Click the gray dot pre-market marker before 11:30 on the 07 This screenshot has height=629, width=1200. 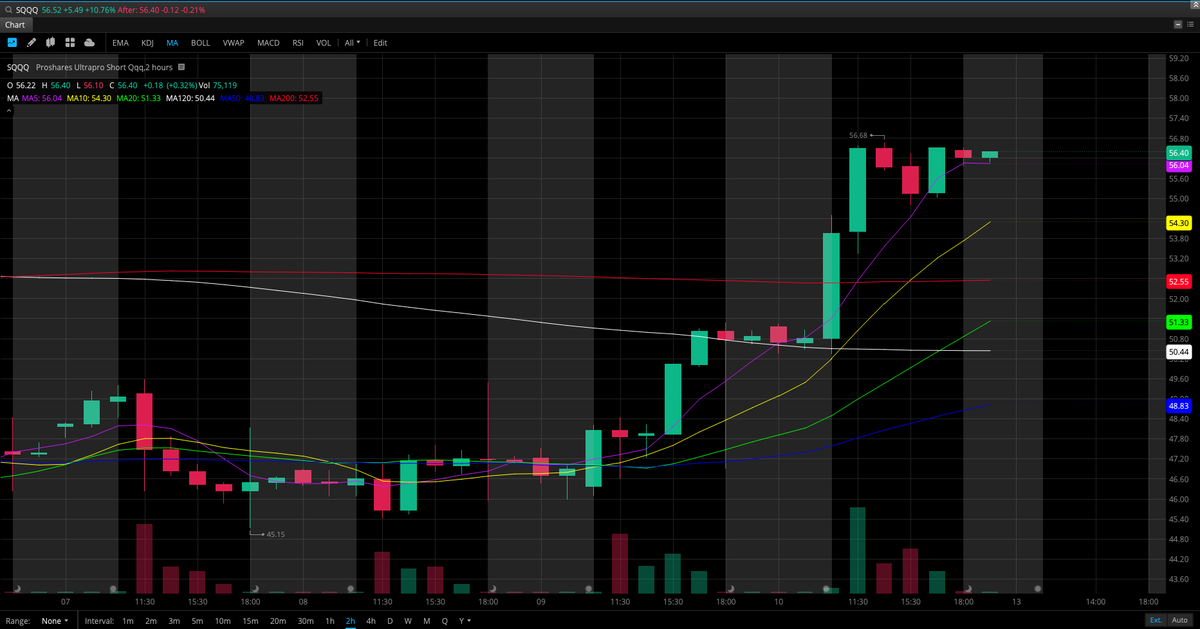pyautogui.click(x=114, y=589)
